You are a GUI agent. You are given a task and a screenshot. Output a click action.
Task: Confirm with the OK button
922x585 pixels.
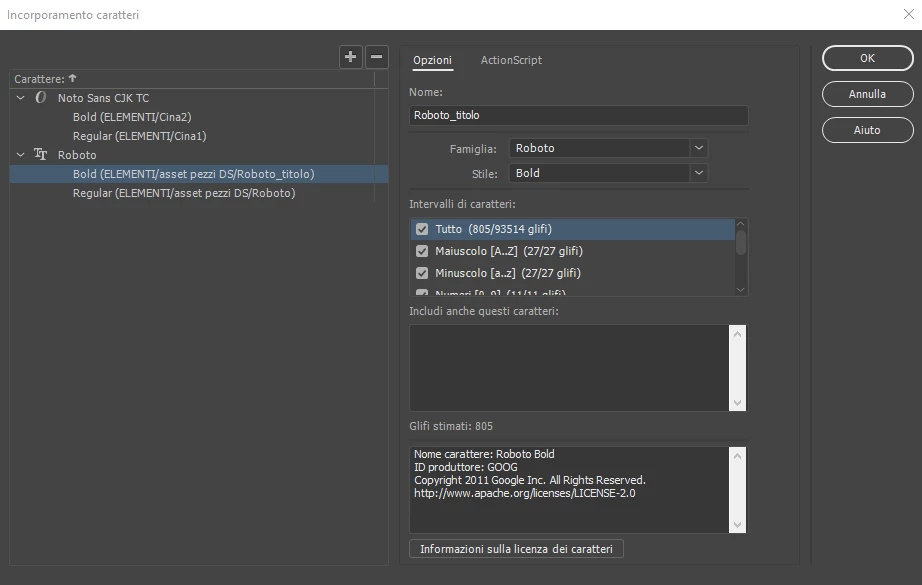(x=867, y=58)
